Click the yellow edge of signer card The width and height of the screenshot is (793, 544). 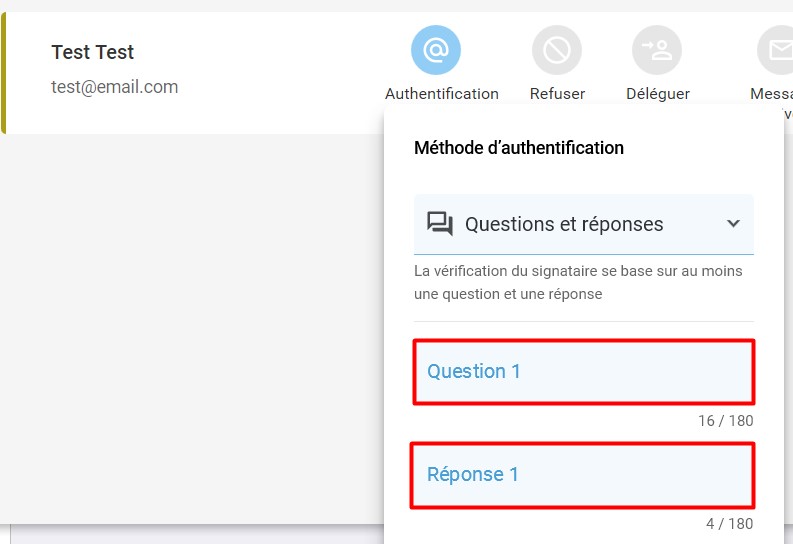point(3,73)
